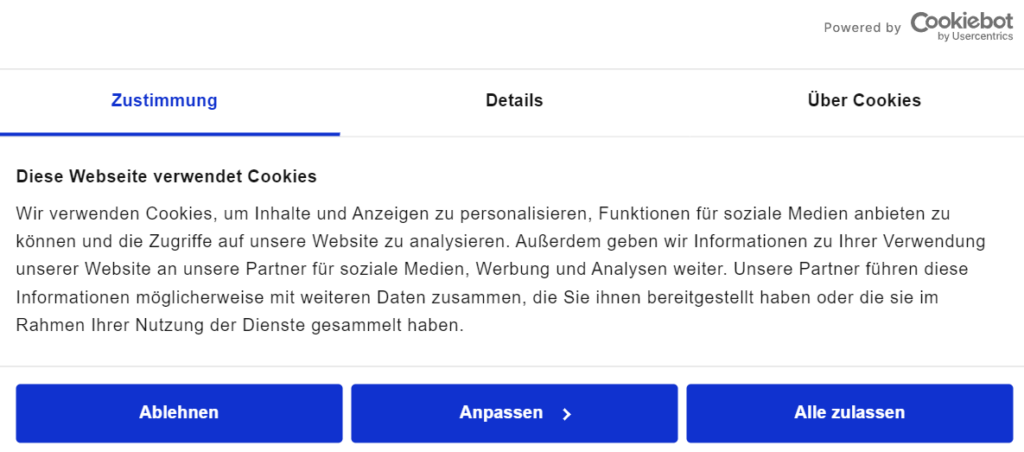This screenshot has width=1024, height=452.
Task: Select the Zustimmung tab
Action: (164, 101)
